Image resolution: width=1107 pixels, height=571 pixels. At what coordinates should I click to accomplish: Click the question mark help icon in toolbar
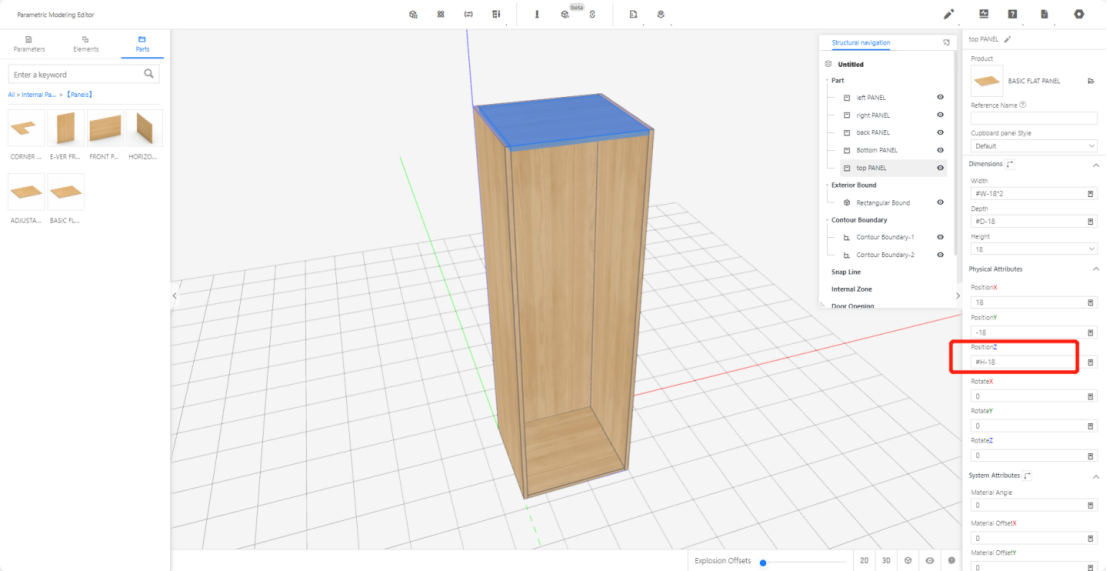pos(1013,14)
